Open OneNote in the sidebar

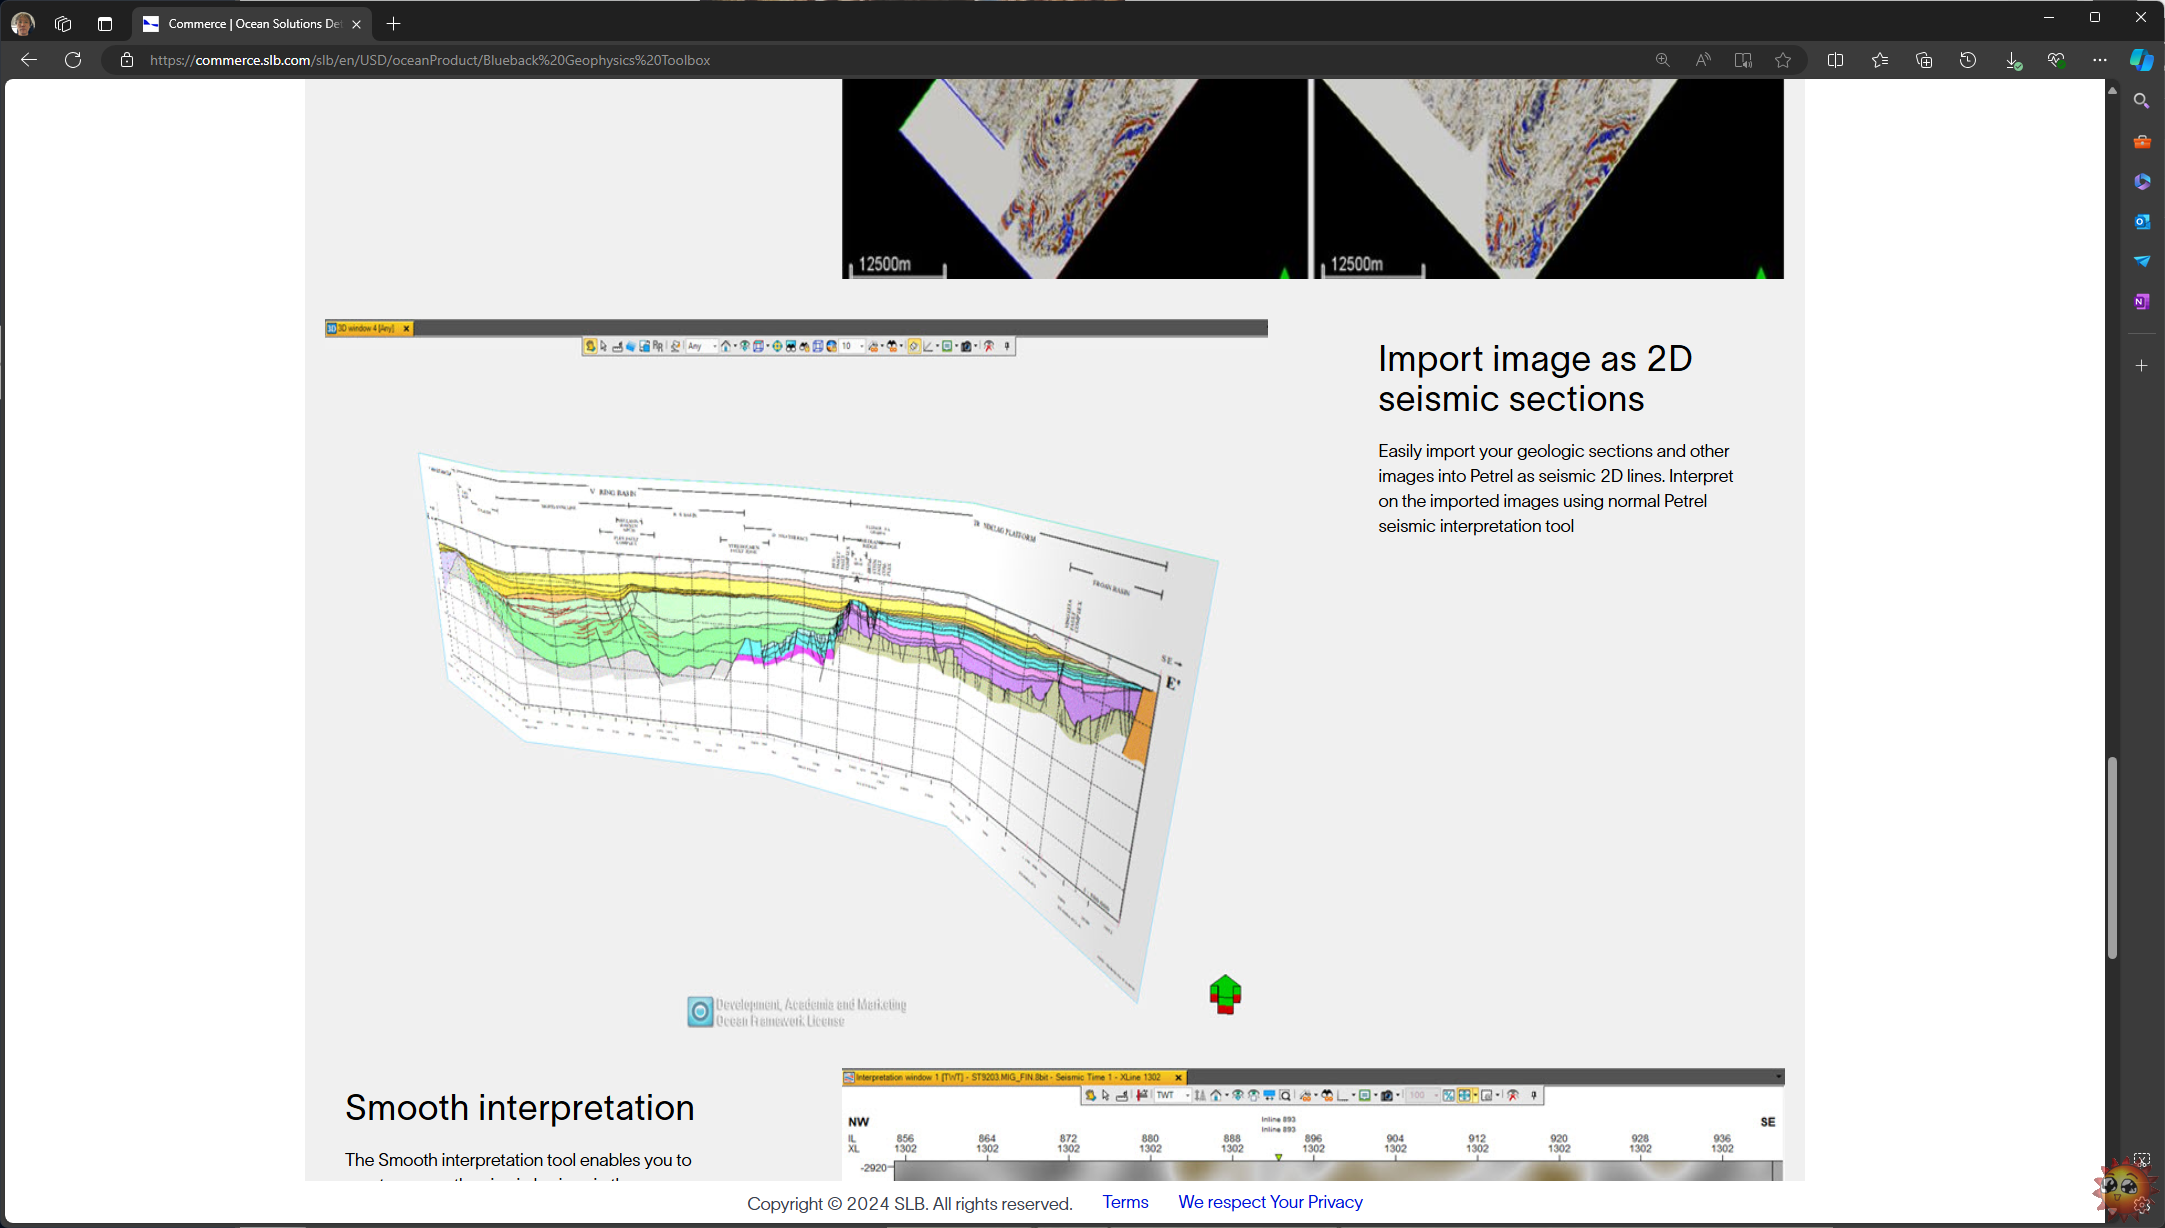[2142, 301]
